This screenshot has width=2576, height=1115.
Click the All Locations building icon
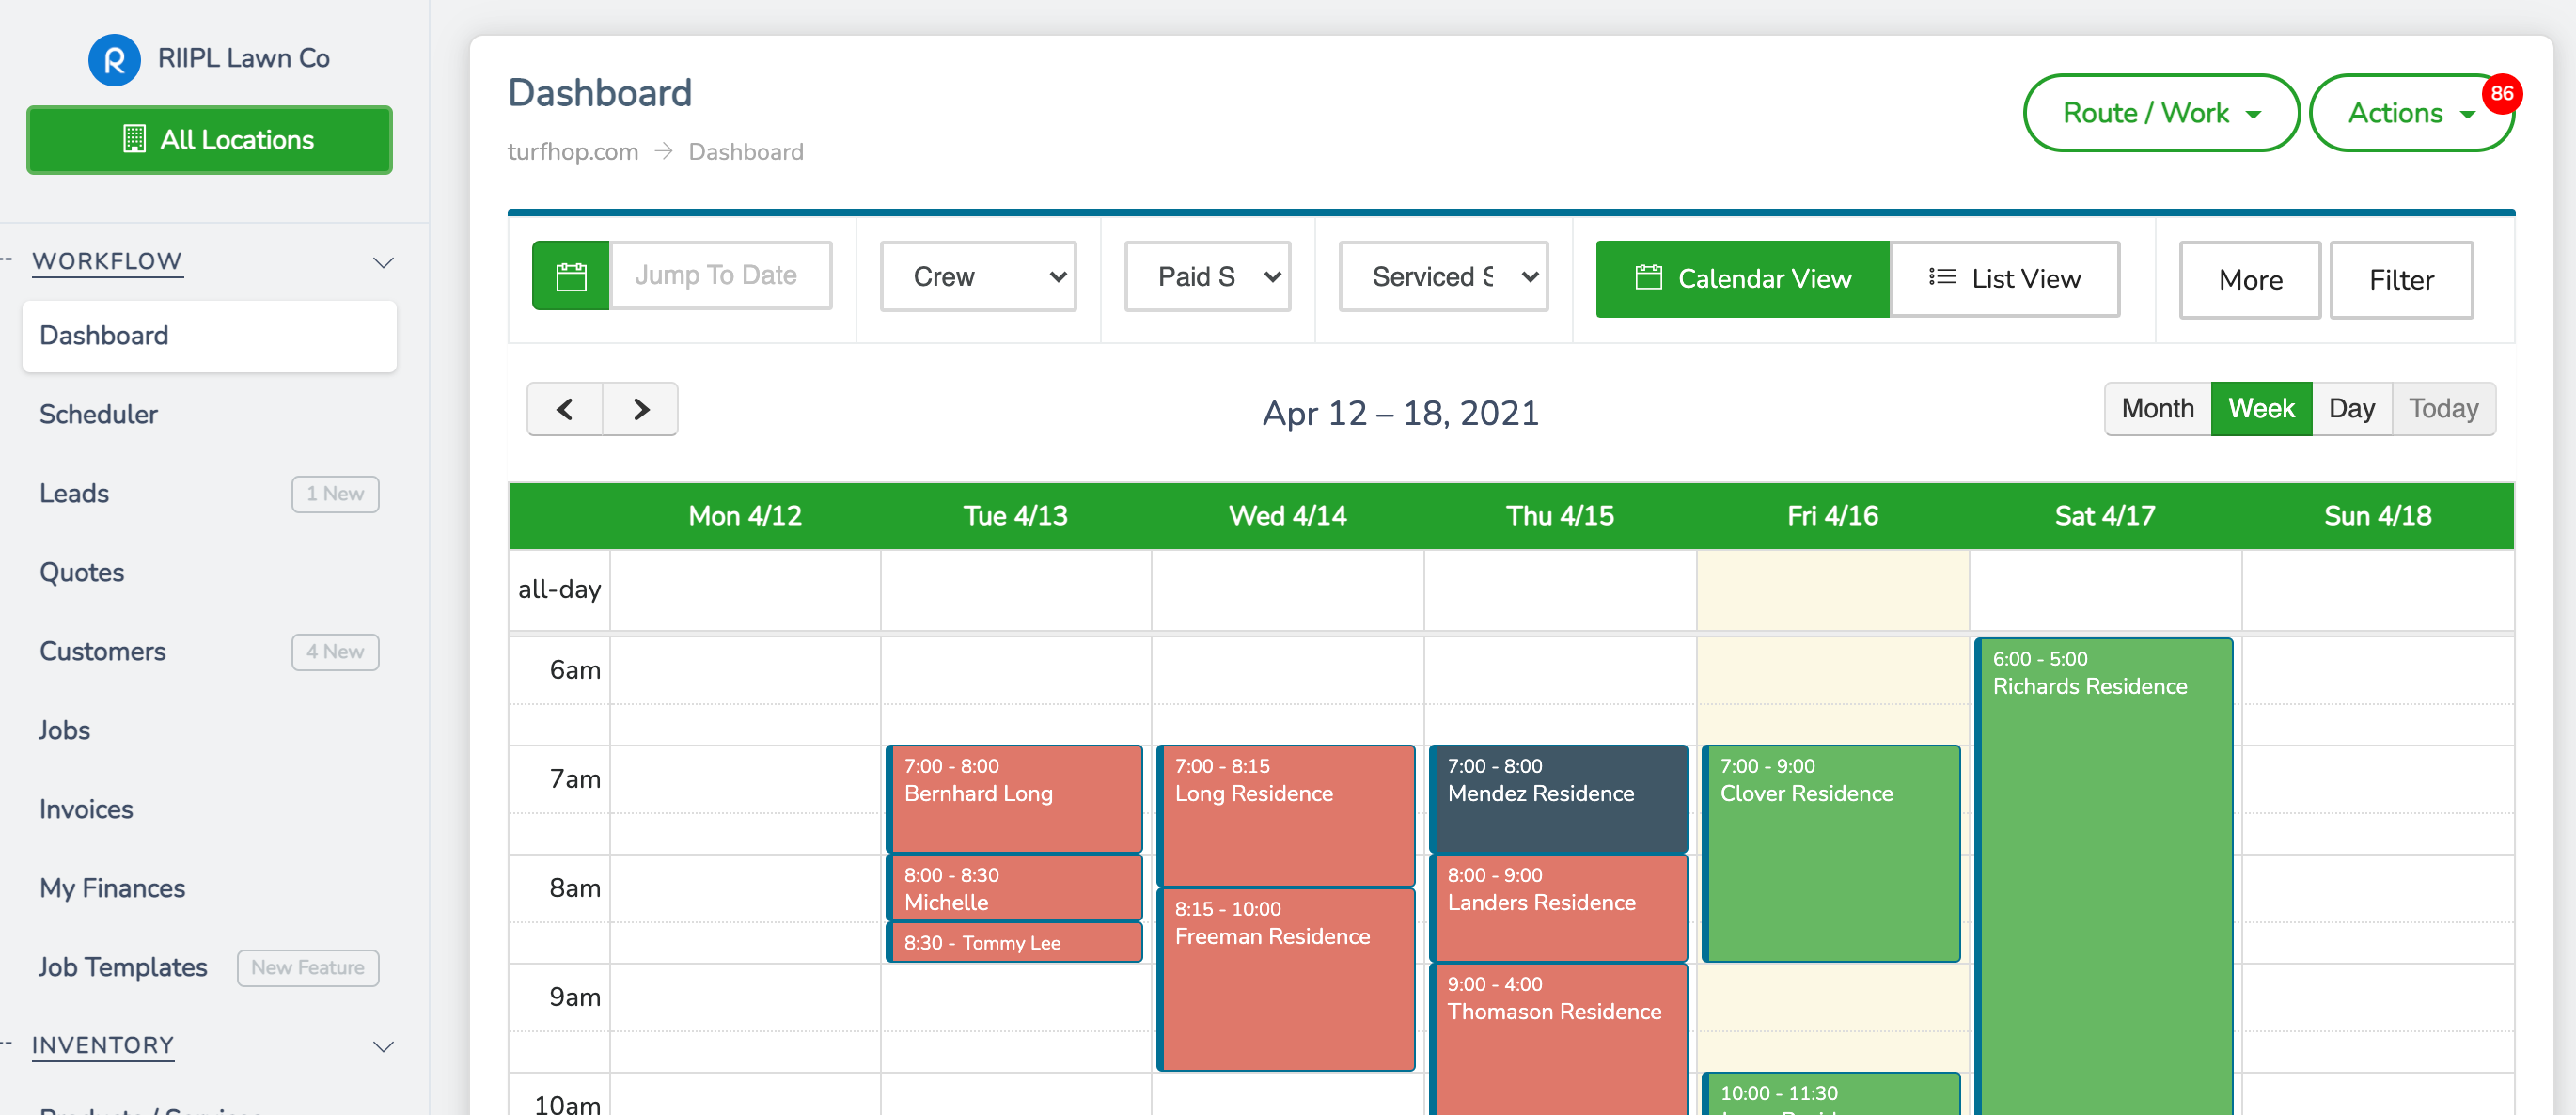134,140
